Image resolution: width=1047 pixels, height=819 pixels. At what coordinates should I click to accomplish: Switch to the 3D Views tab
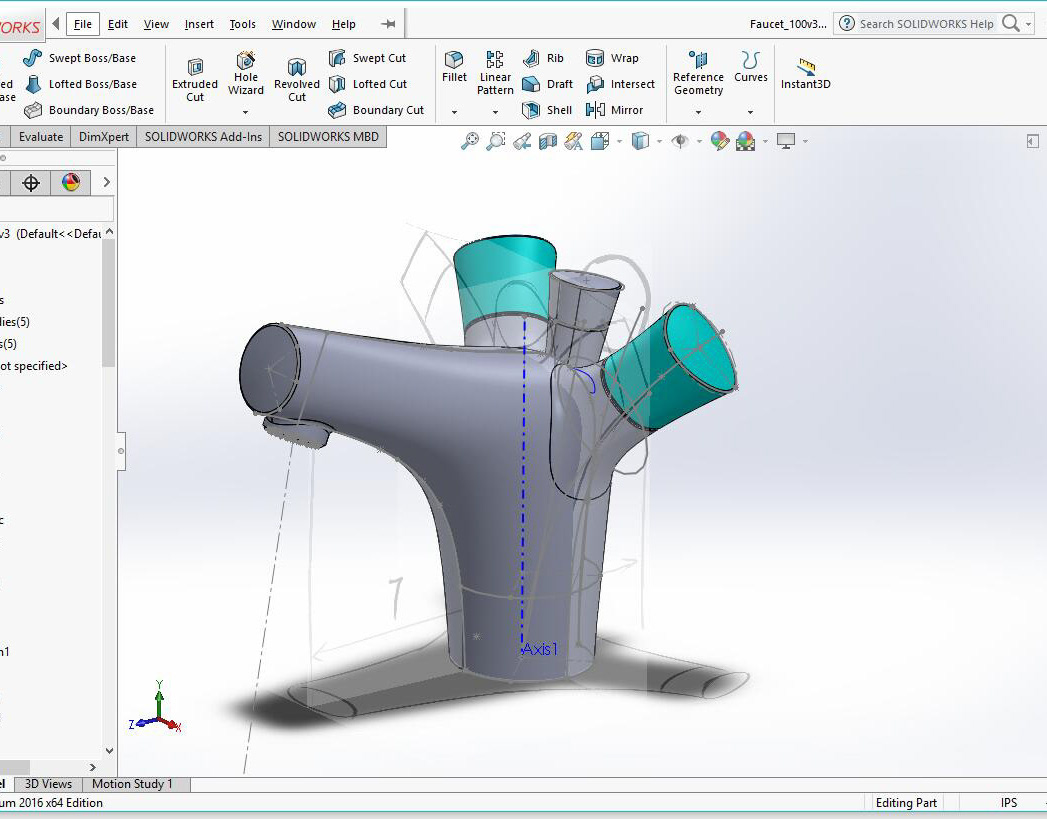[x=48, y=784]
